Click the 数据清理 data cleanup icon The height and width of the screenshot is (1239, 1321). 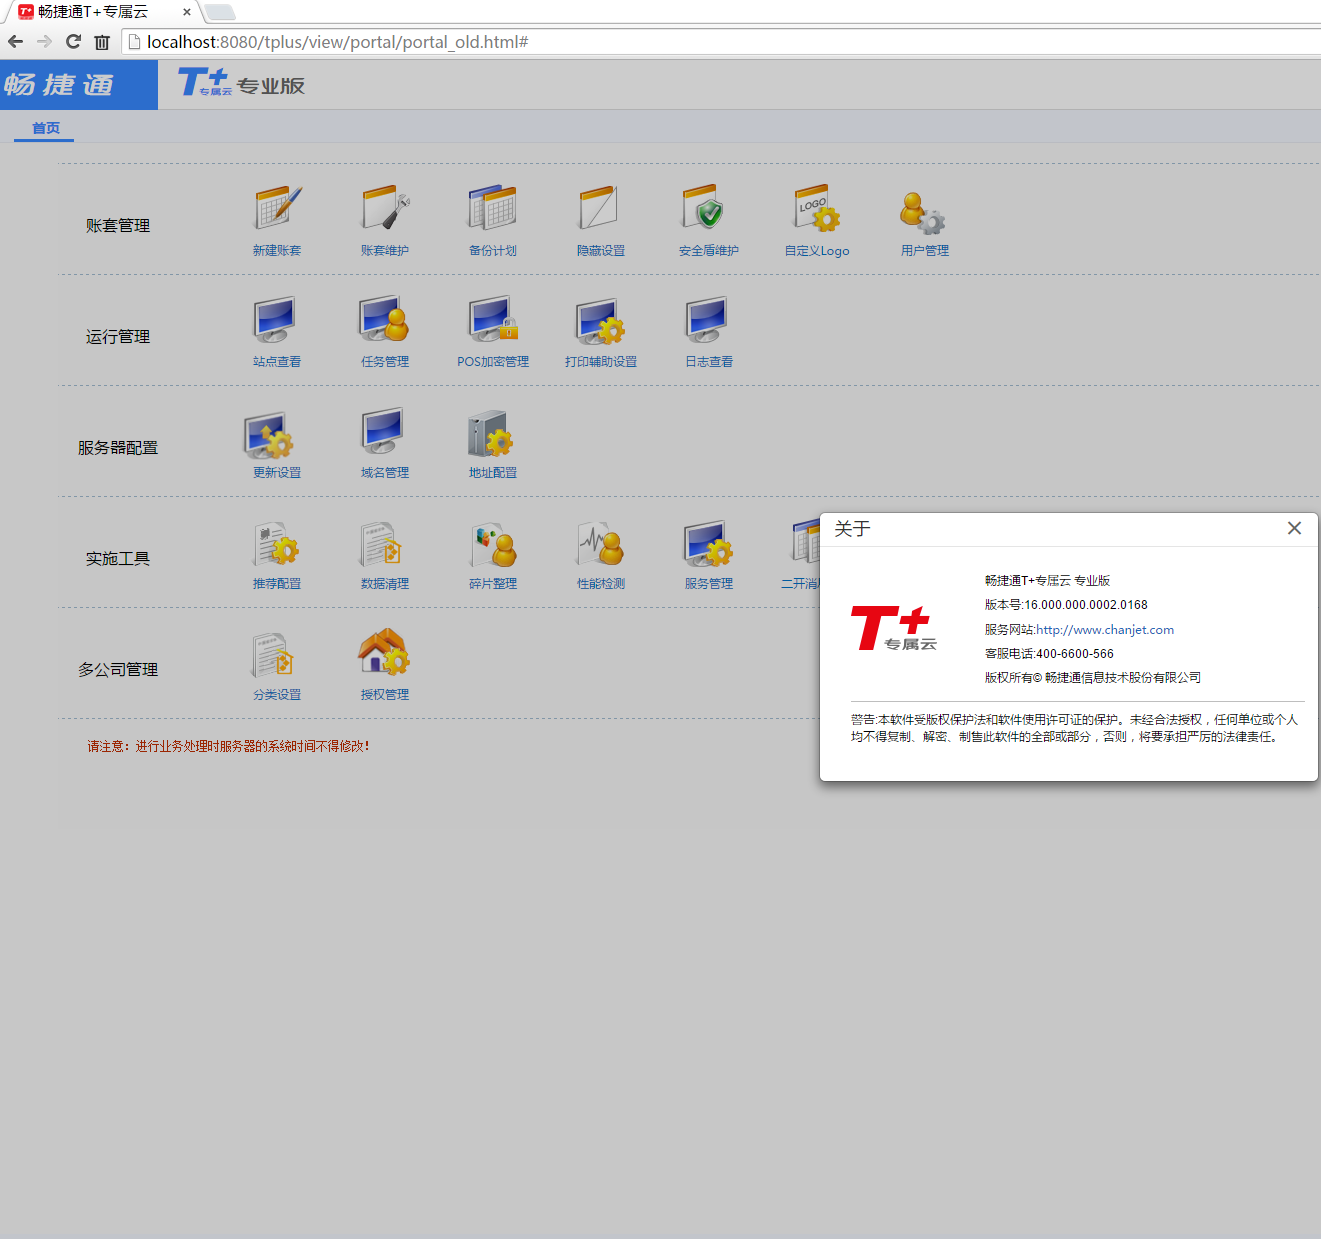385,543
